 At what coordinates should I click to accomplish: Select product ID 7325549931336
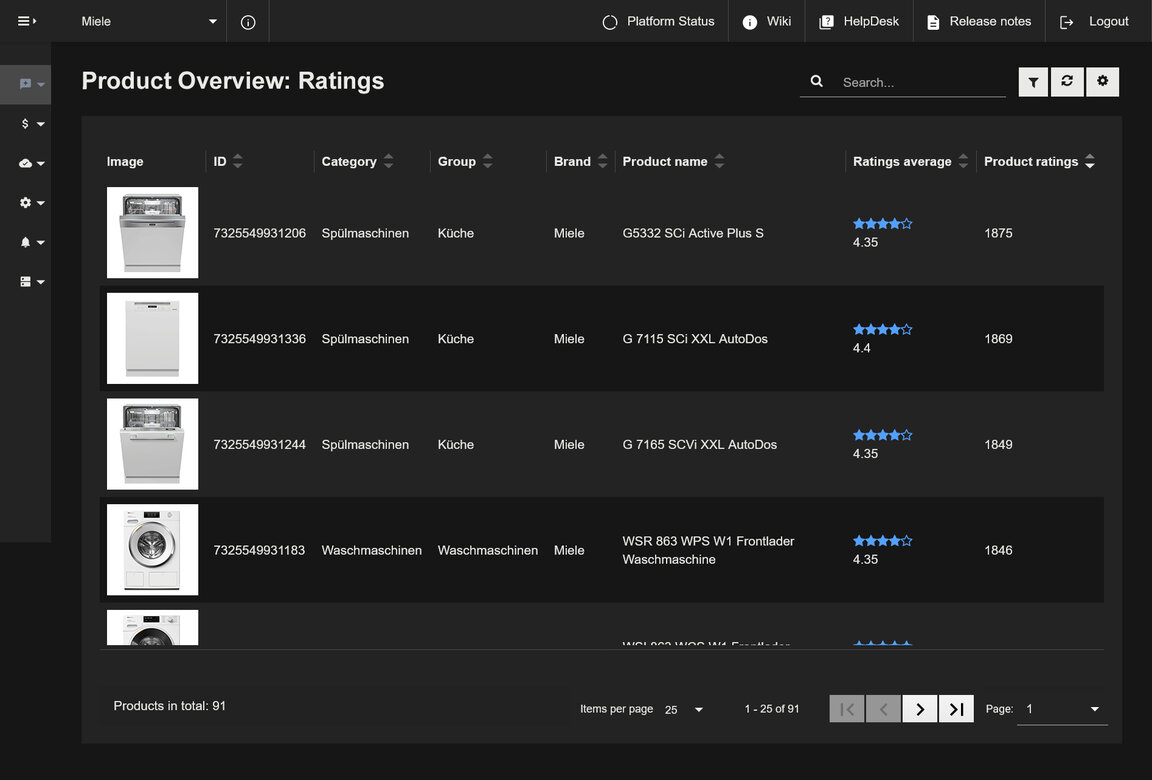tap(259, 339)
